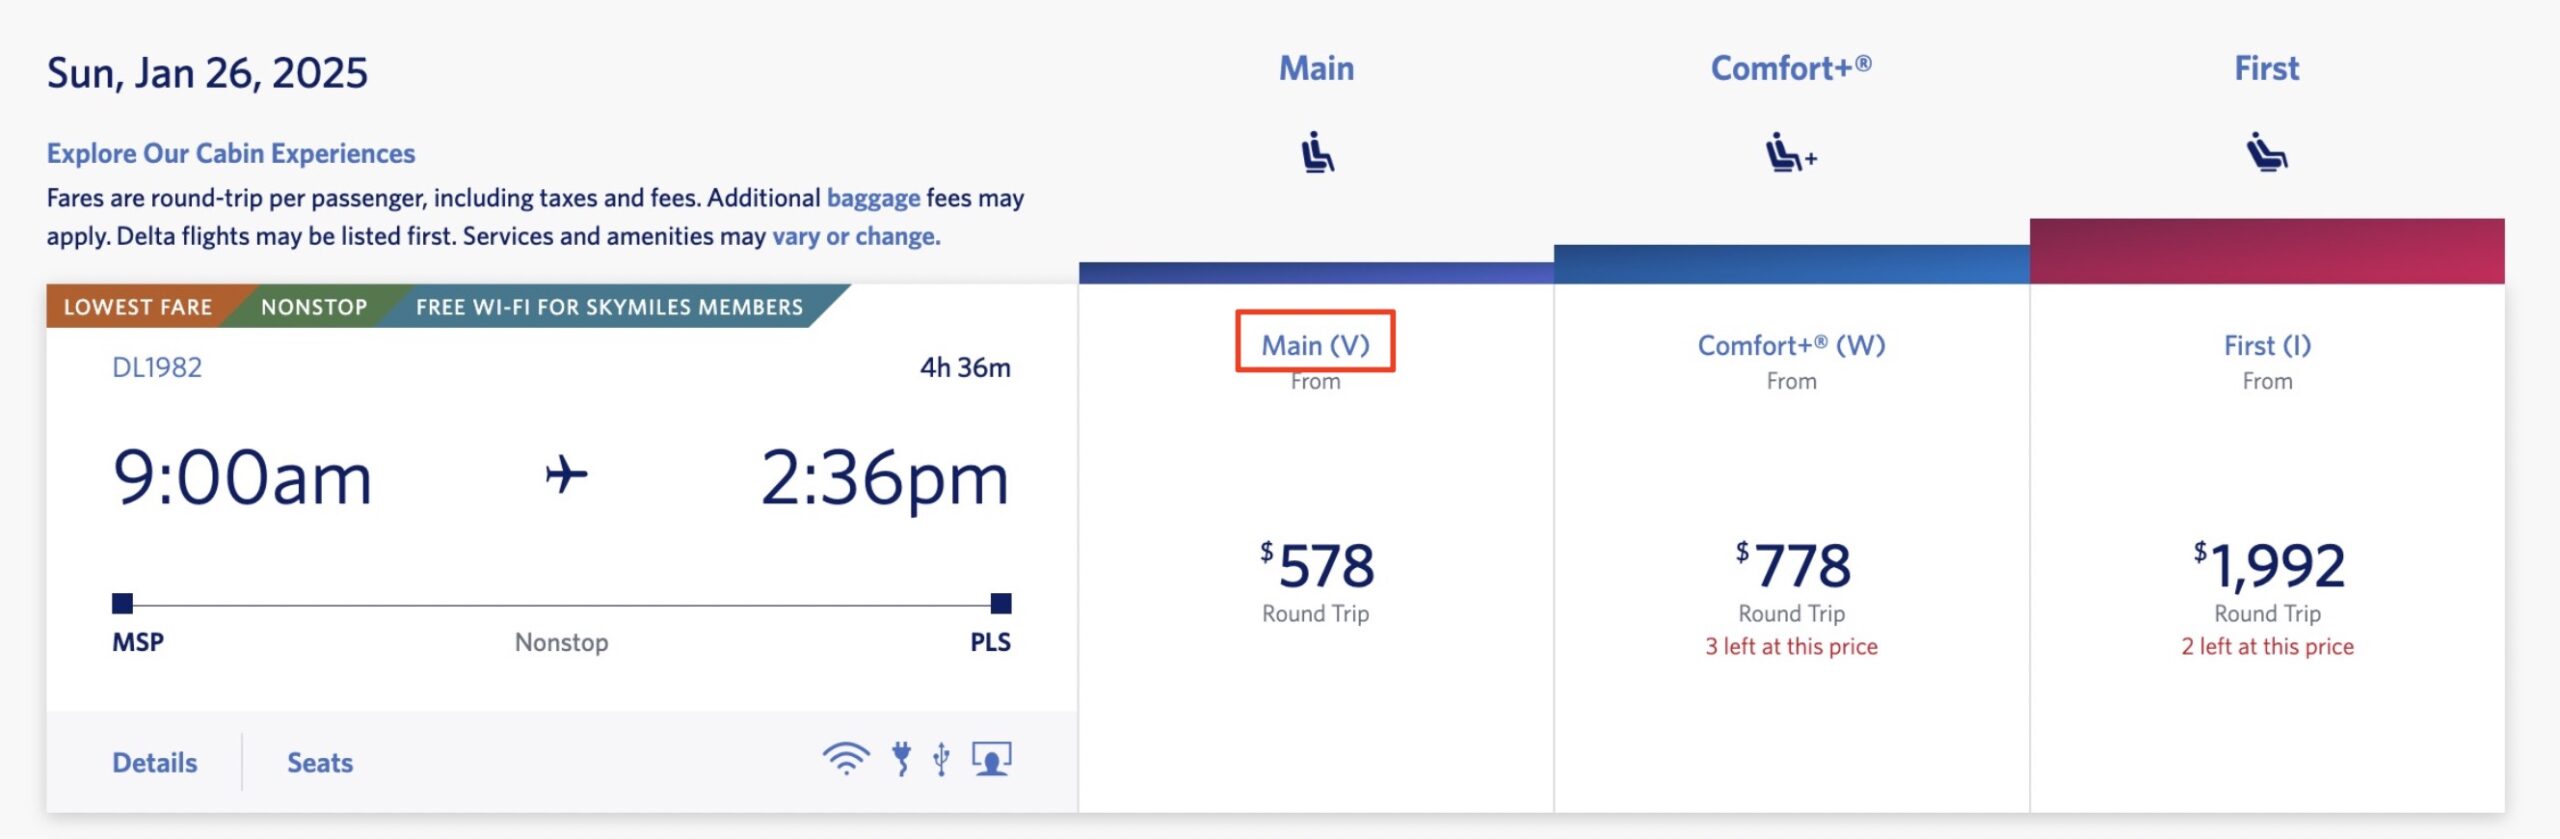This screenshot has width=2560, height=839.
Task: Open Explore Our Cabin Experiences link
Action: (231, 152)
